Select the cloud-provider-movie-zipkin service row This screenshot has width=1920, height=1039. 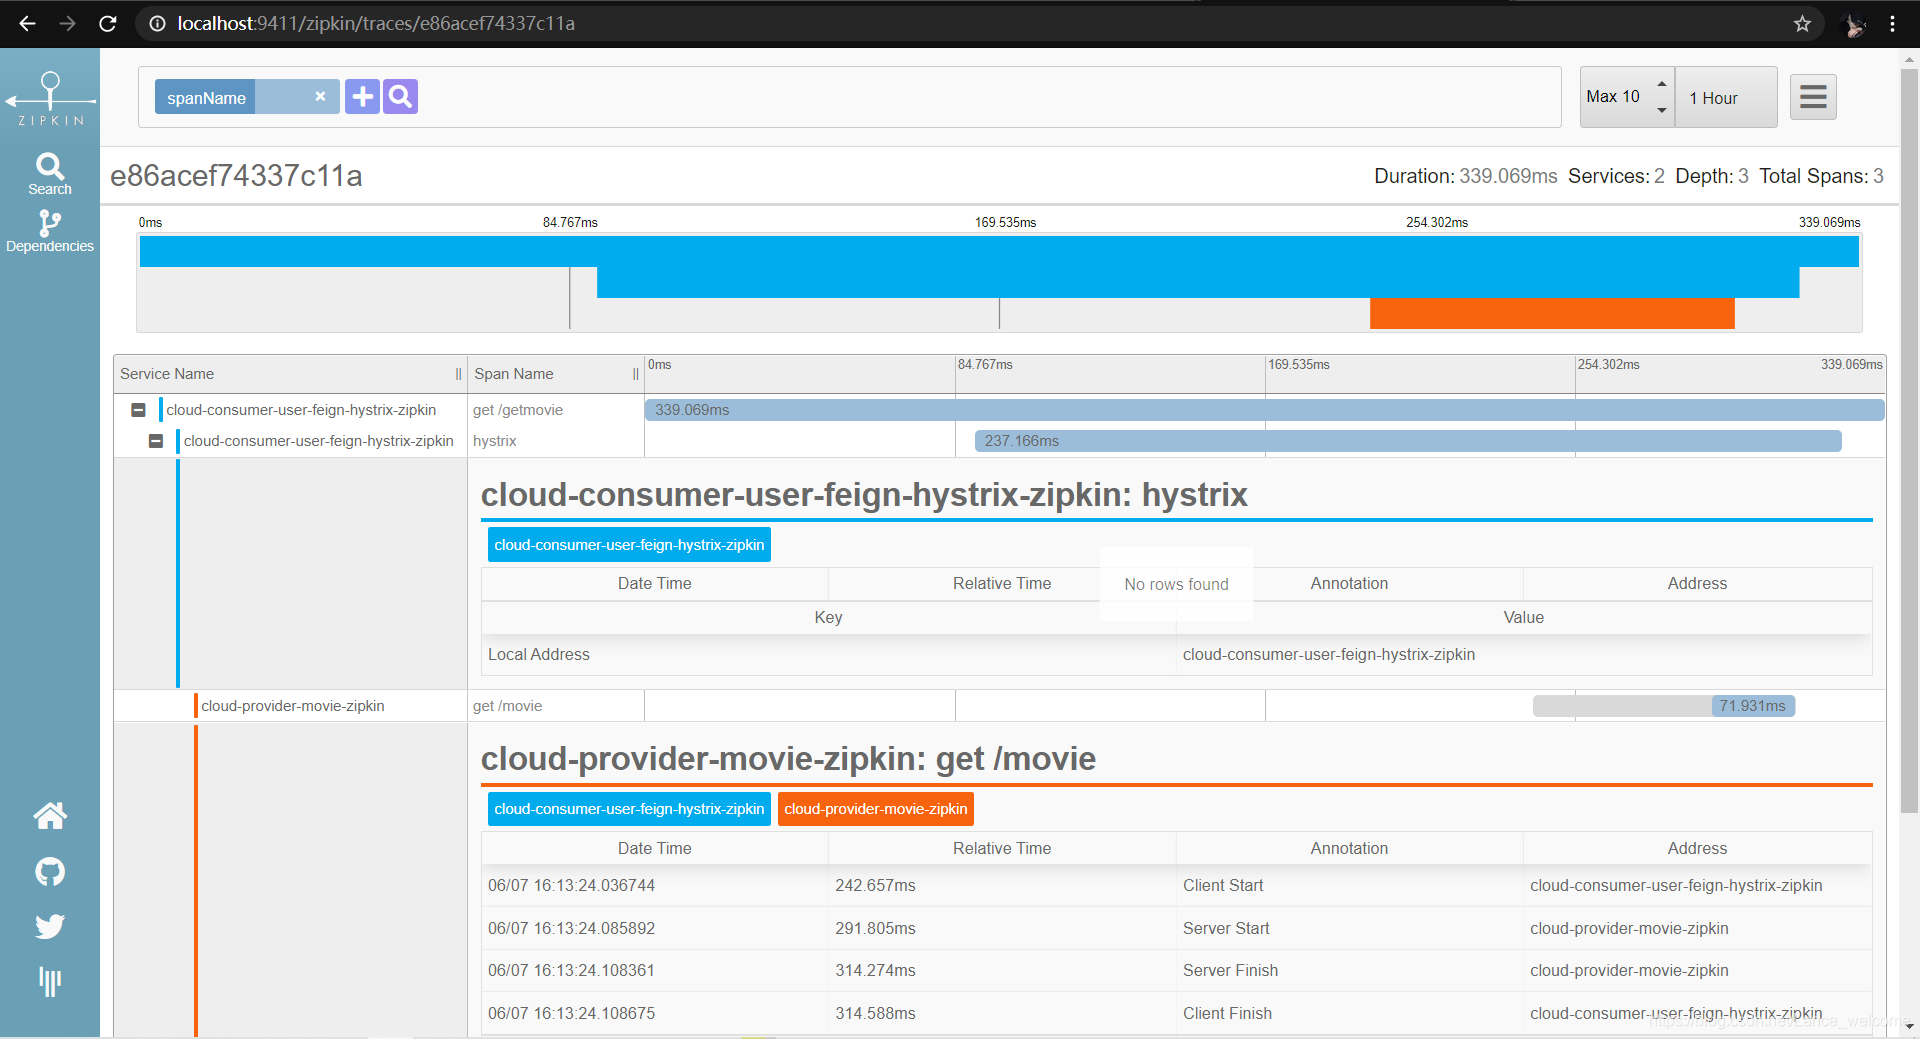click(292, 706)
